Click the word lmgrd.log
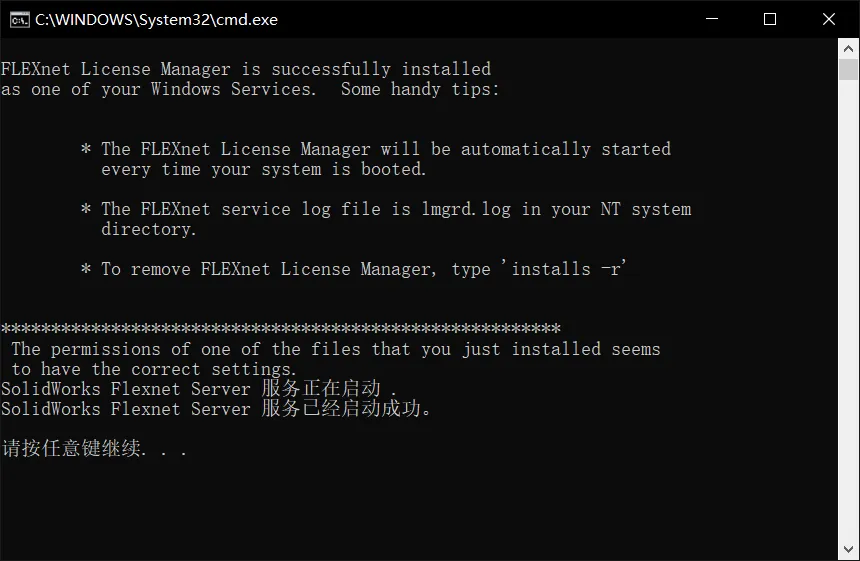The image size is (860, 561). [x=466, y=209]
